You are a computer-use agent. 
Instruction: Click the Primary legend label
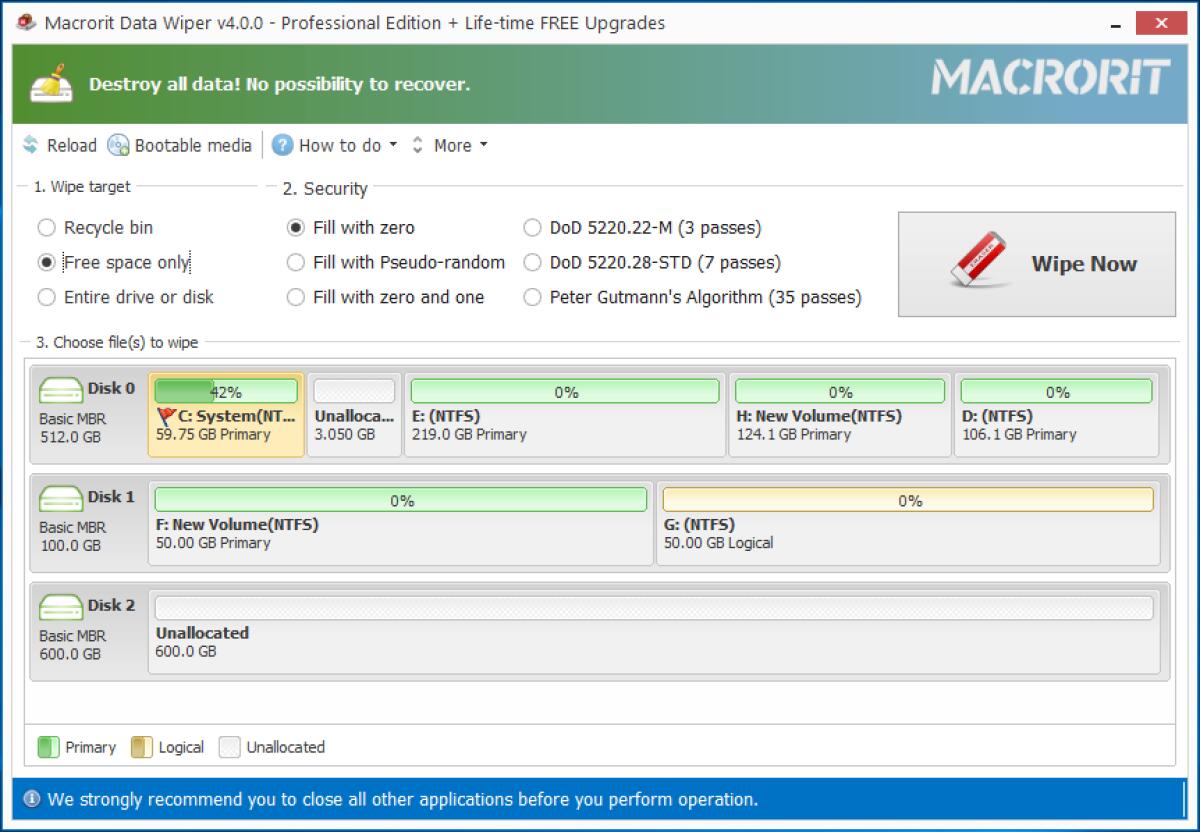click(x=90, y=747)
